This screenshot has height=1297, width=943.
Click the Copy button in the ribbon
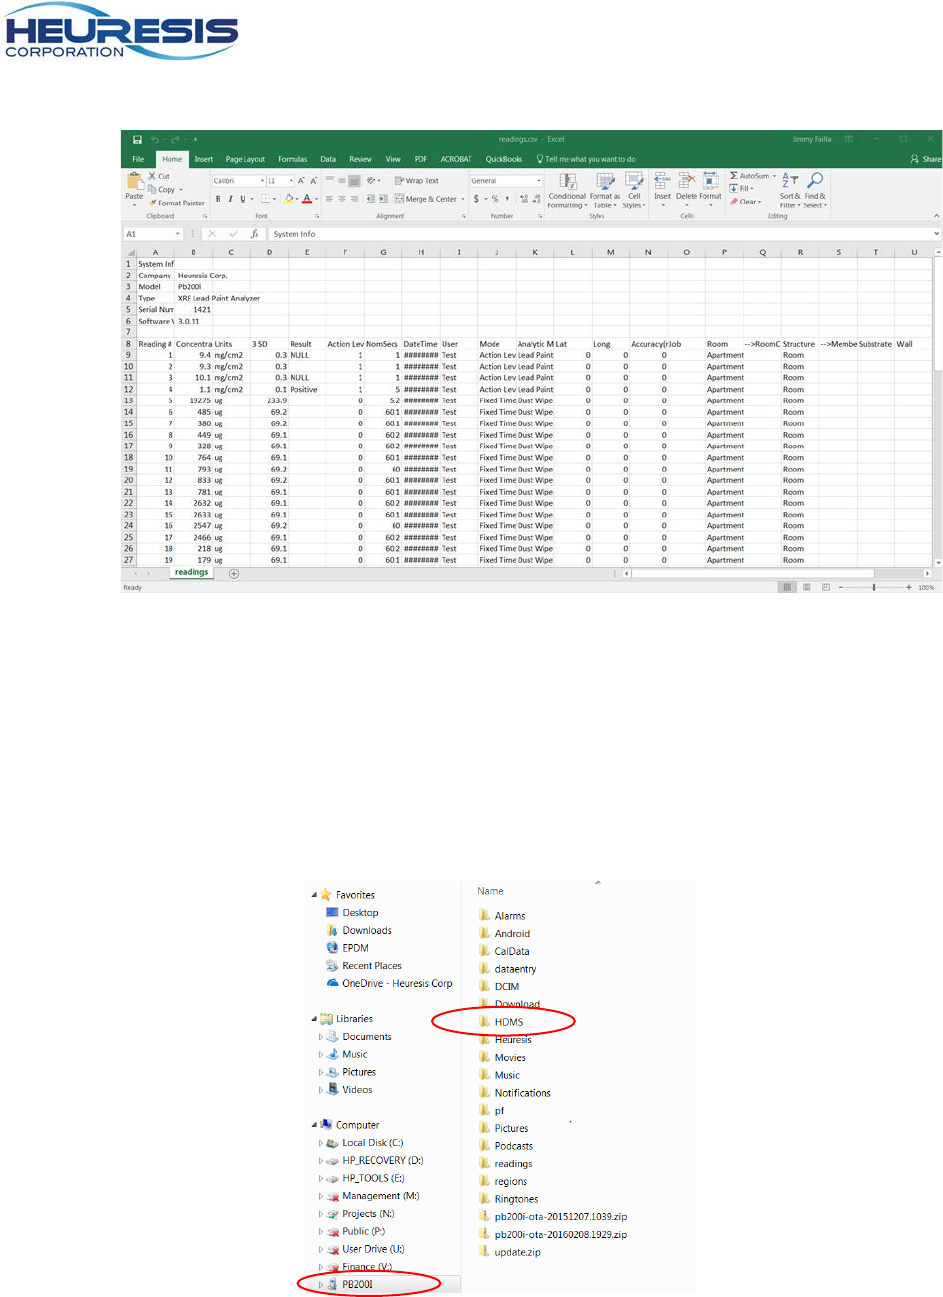tap(165, 189)
